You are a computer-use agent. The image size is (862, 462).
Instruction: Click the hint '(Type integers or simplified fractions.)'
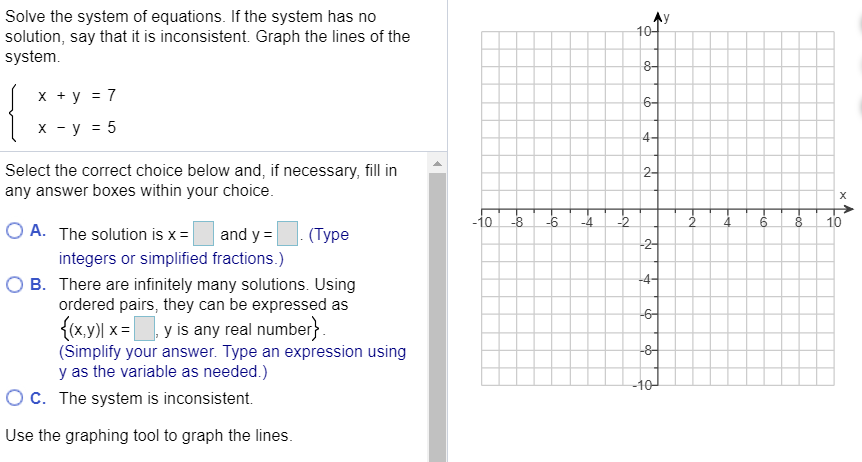[x=204, y=246]
